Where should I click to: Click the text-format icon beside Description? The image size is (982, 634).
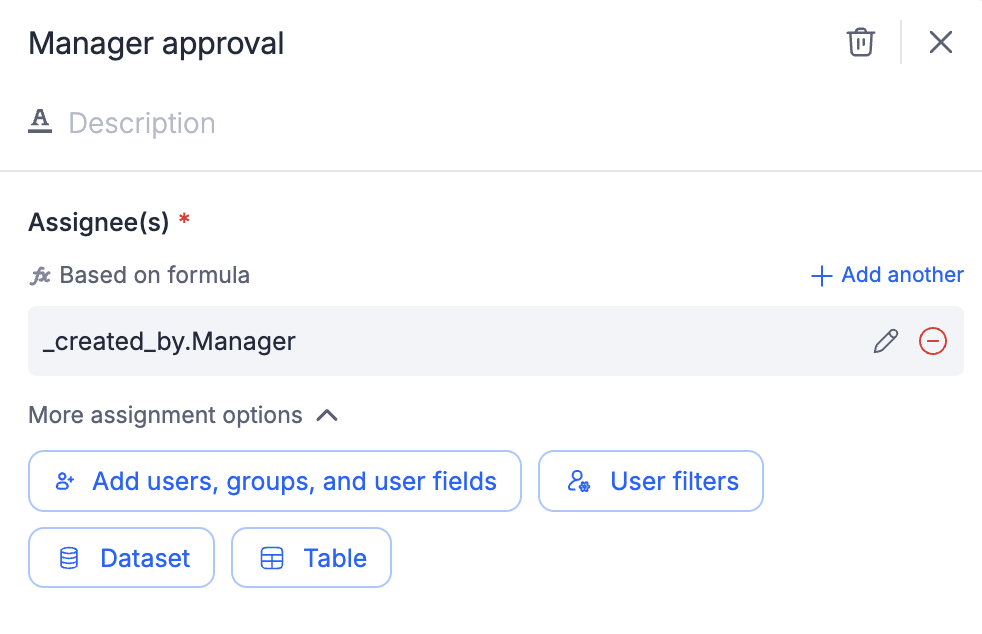coord(40,122)
